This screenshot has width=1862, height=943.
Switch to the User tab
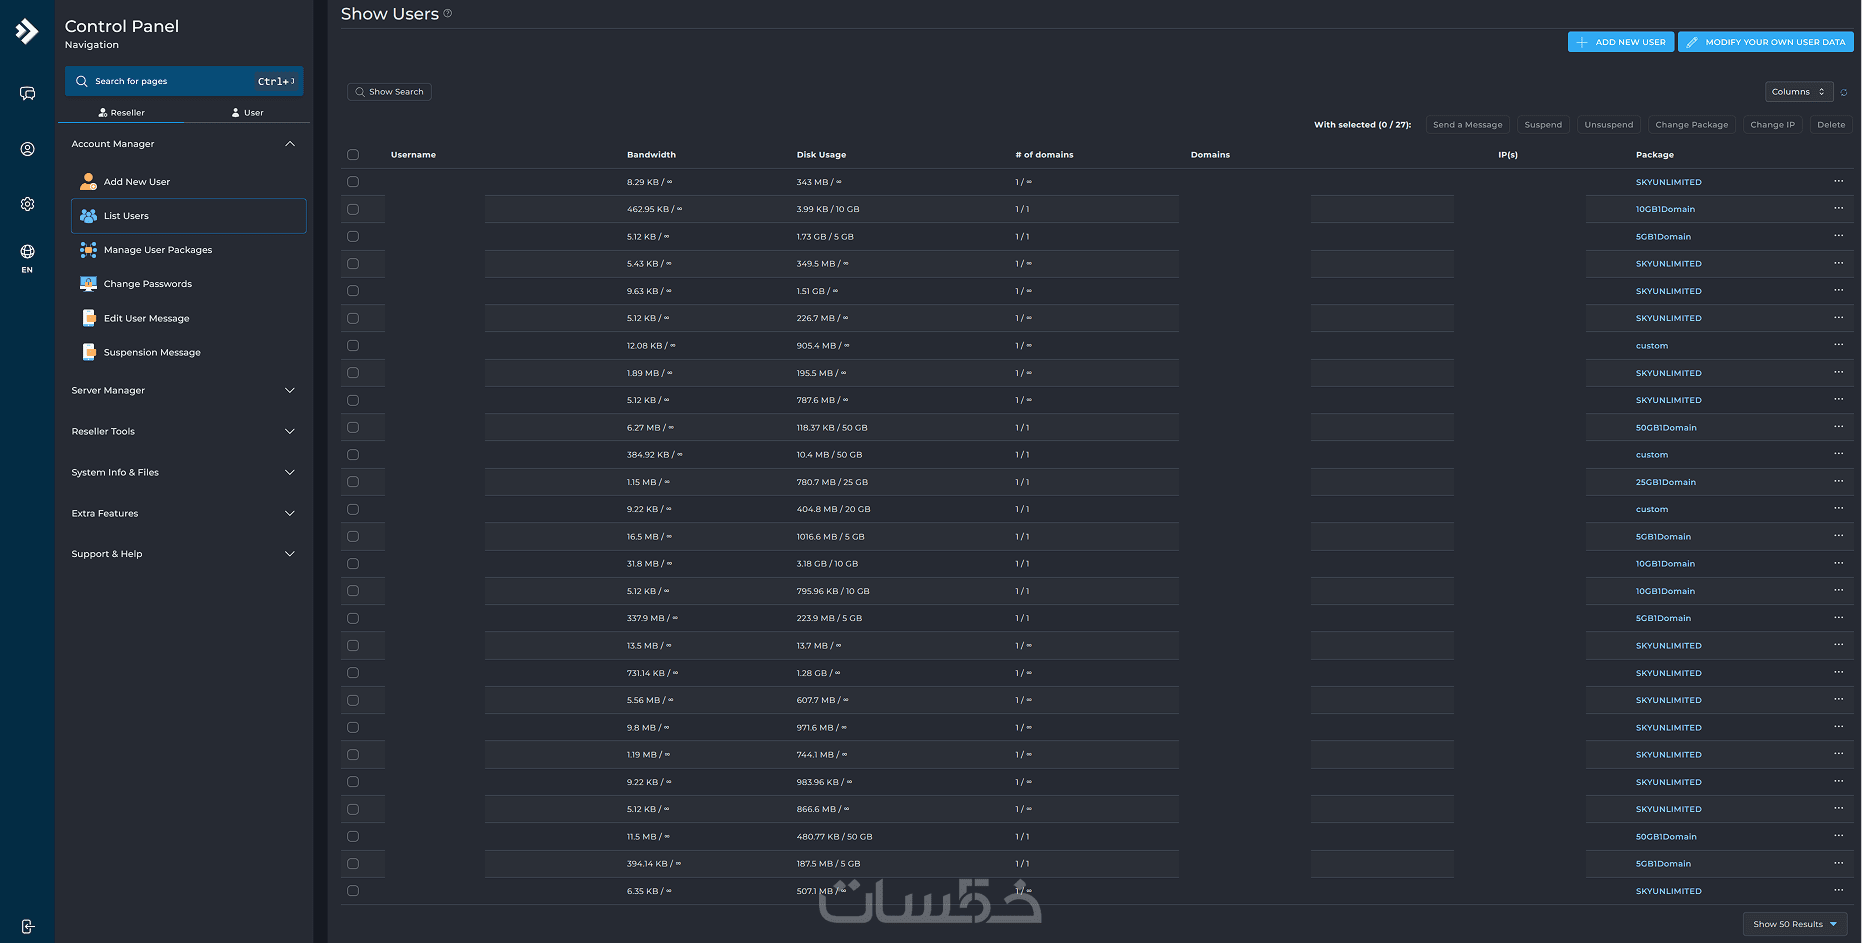click(x=247, y=113)
